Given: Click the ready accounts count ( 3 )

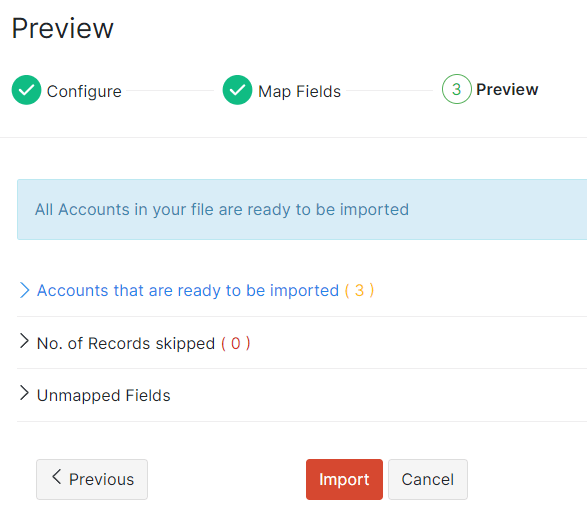Looking at the screenshot, I should pyautogui.click(x=359, y=291).
